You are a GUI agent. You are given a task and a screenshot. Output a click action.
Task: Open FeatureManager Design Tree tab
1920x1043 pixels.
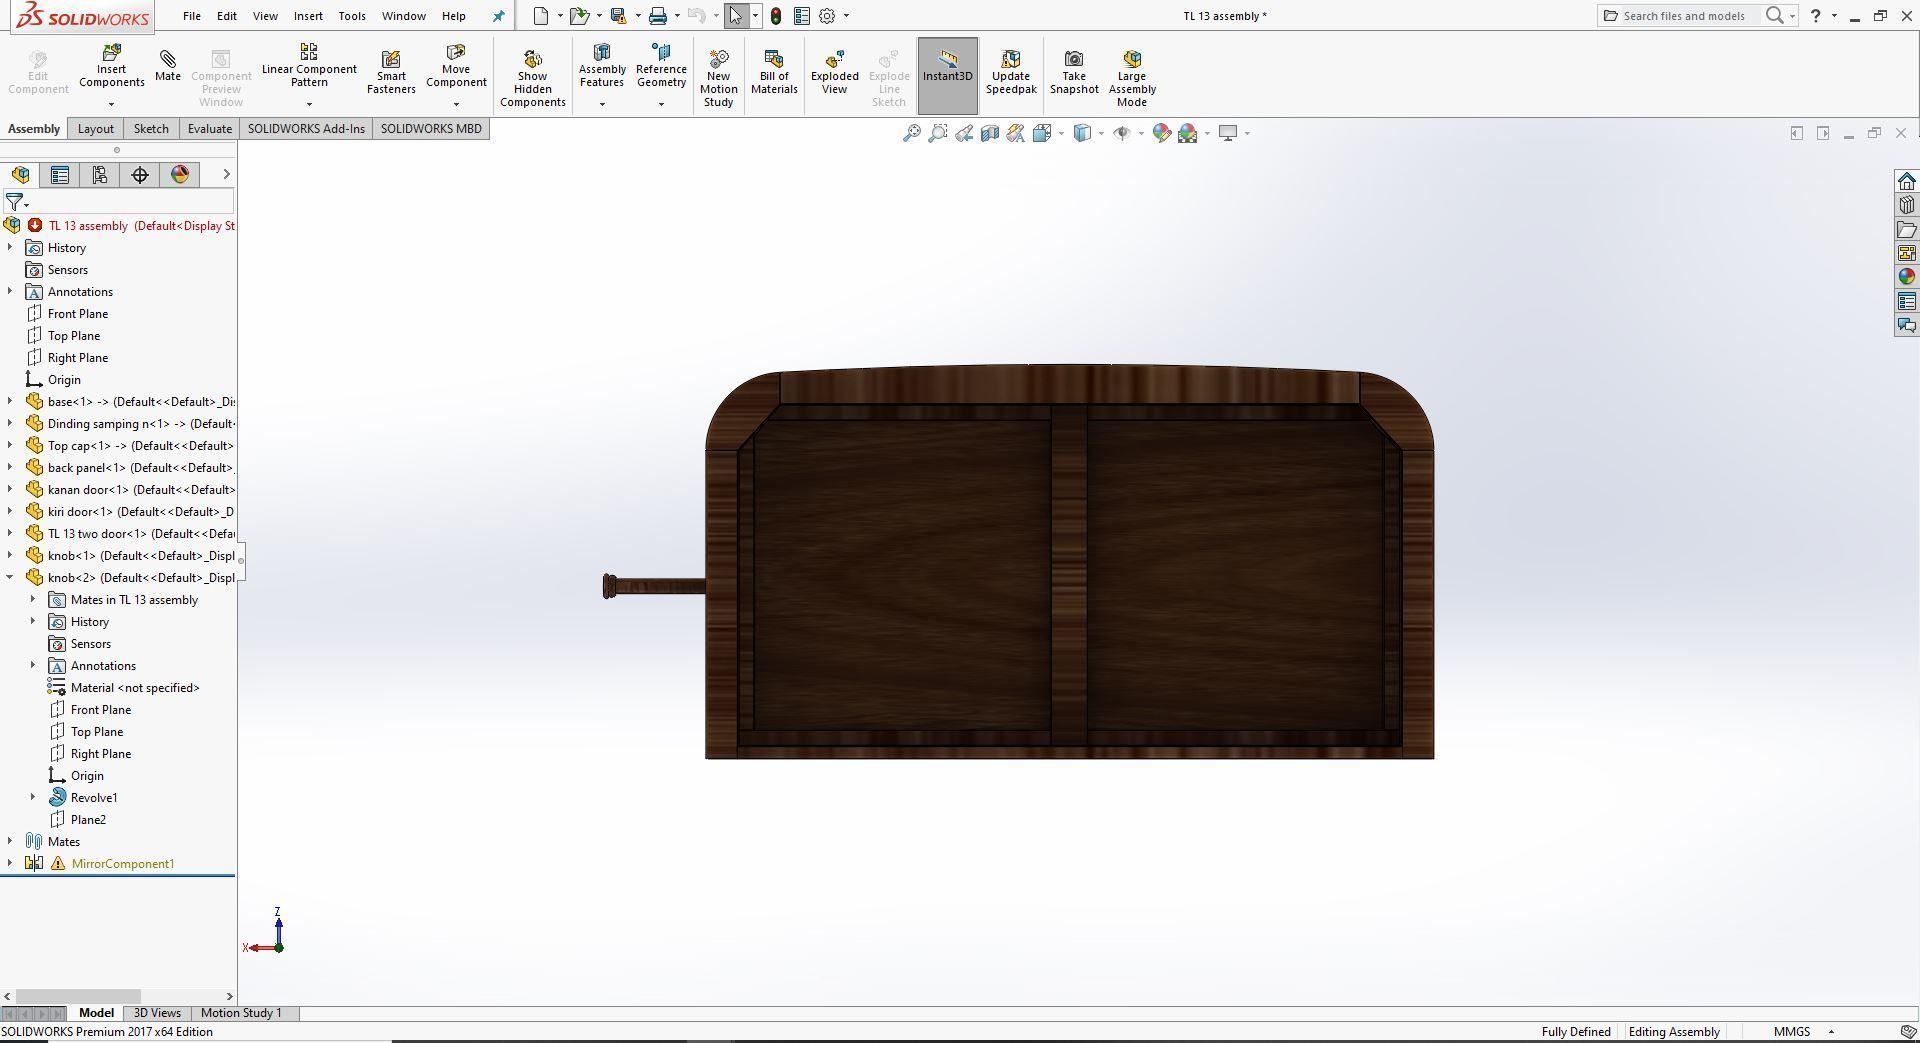[x=20, y=175]
